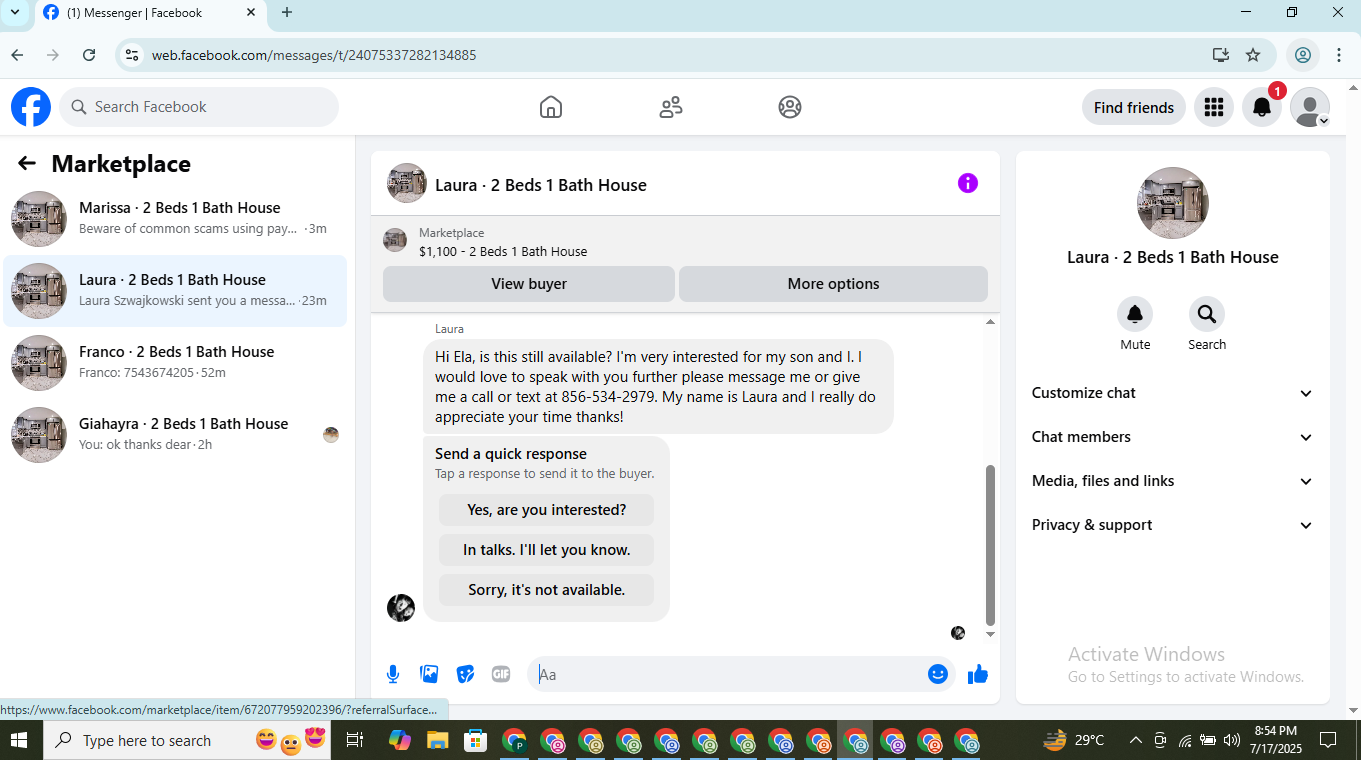Go back using the Marketplace arrow
Viewport: 1361px width, 760px height.
(27, 164)
